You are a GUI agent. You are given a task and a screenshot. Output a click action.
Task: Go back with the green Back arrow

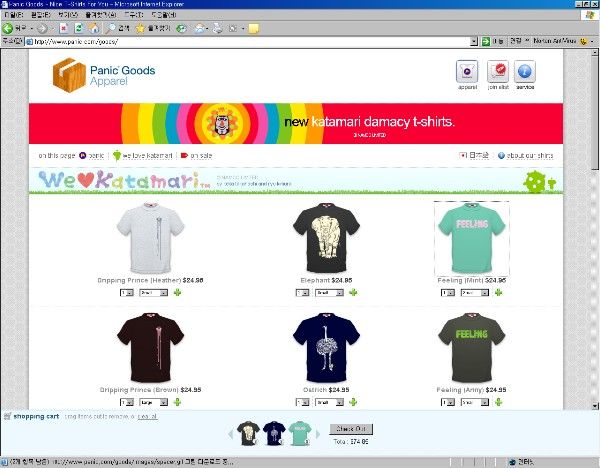tap(8, 28)
